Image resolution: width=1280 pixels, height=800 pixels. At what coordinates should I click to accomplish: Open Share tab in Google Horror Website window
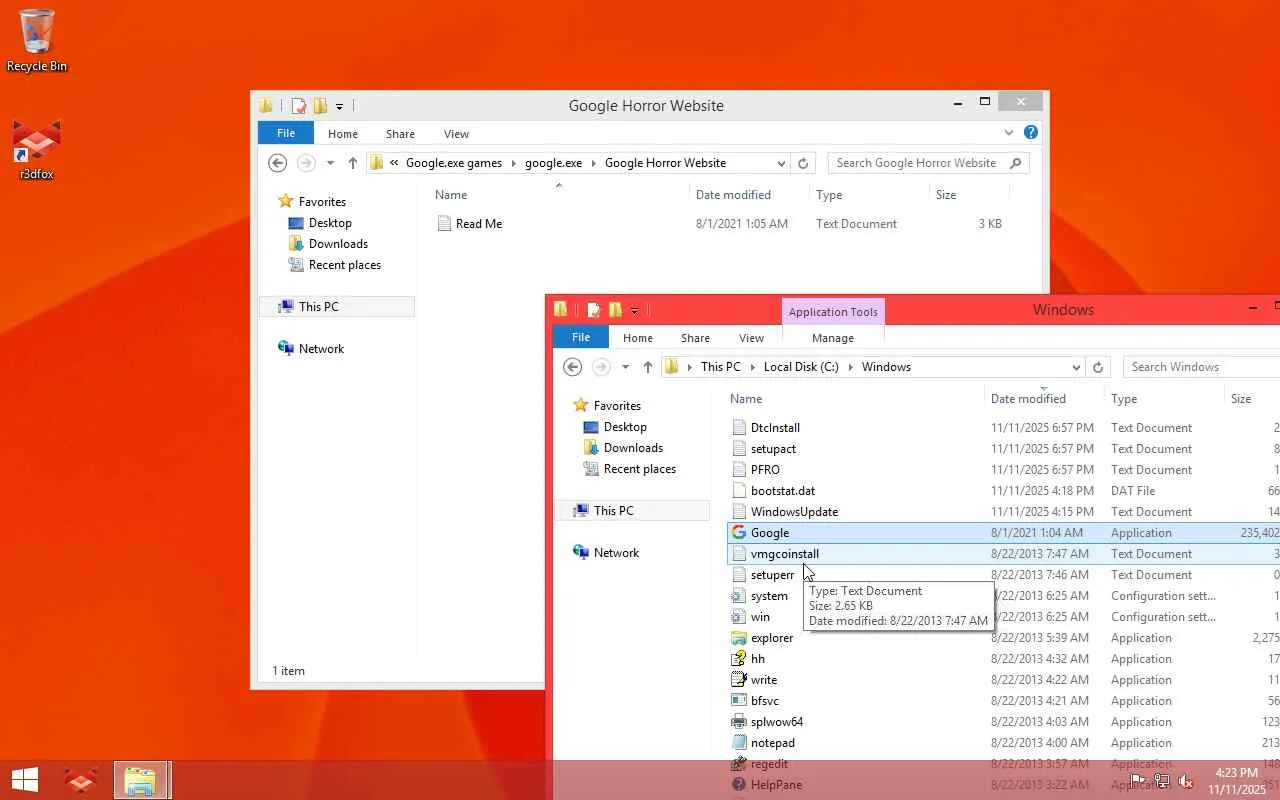coord(400,133)
